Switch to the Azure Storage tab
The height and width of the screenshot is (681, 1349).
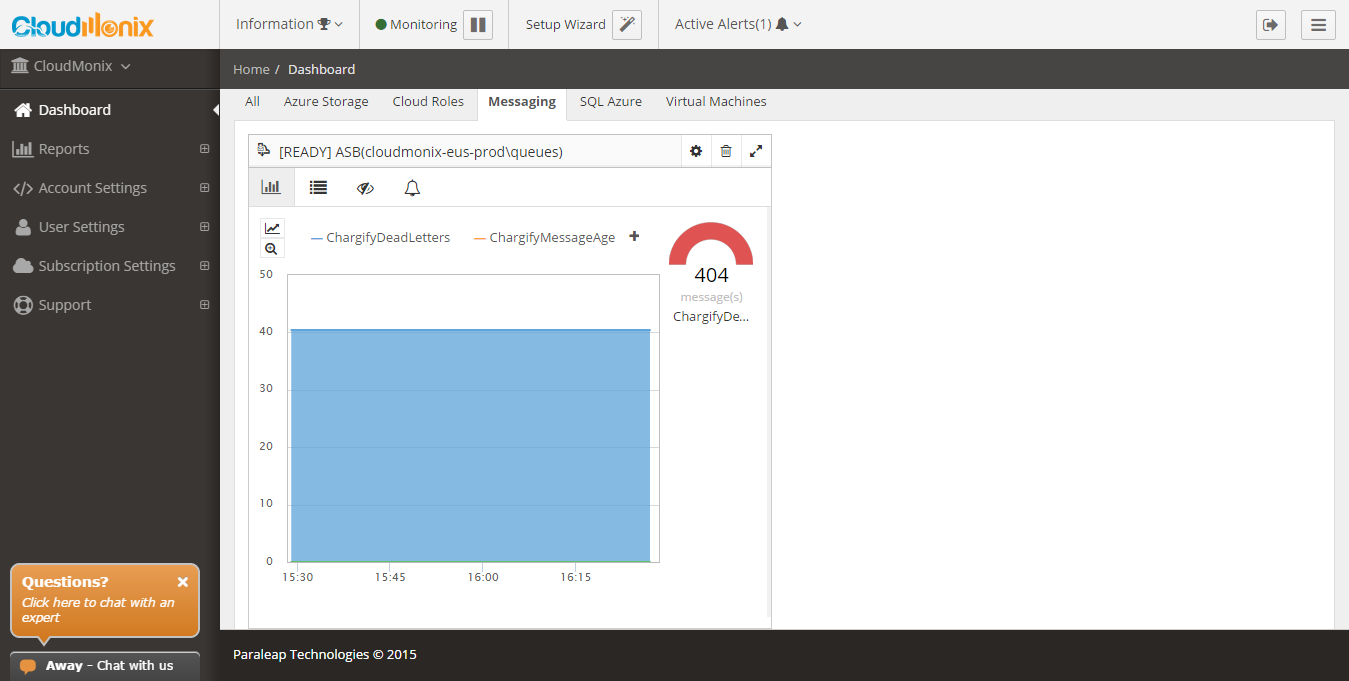point(326,102)
